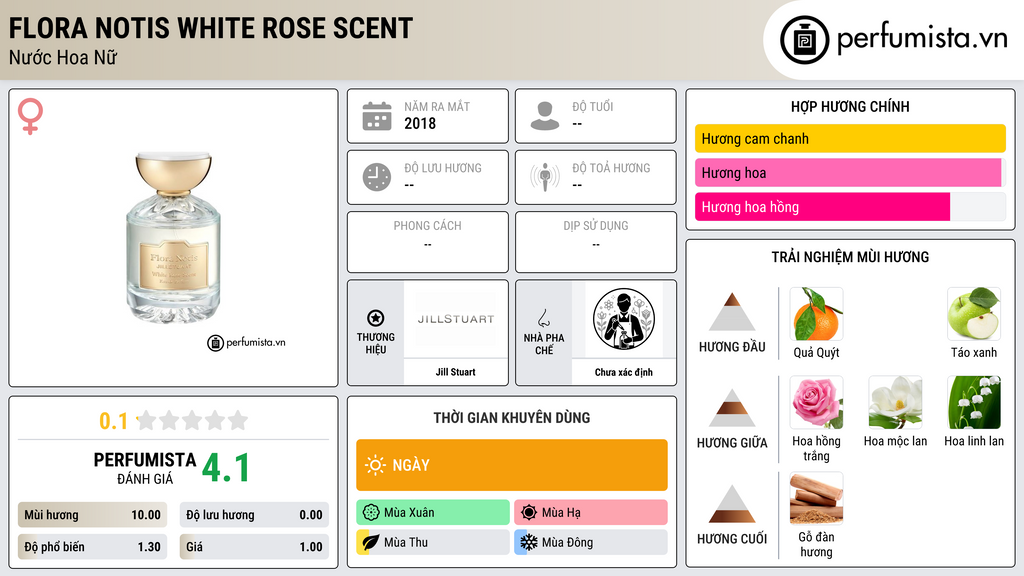This screenshot has height=576, width=1024.
Task: Click the perfumer illustration for Chưa xác định
Action: (624, 319)
